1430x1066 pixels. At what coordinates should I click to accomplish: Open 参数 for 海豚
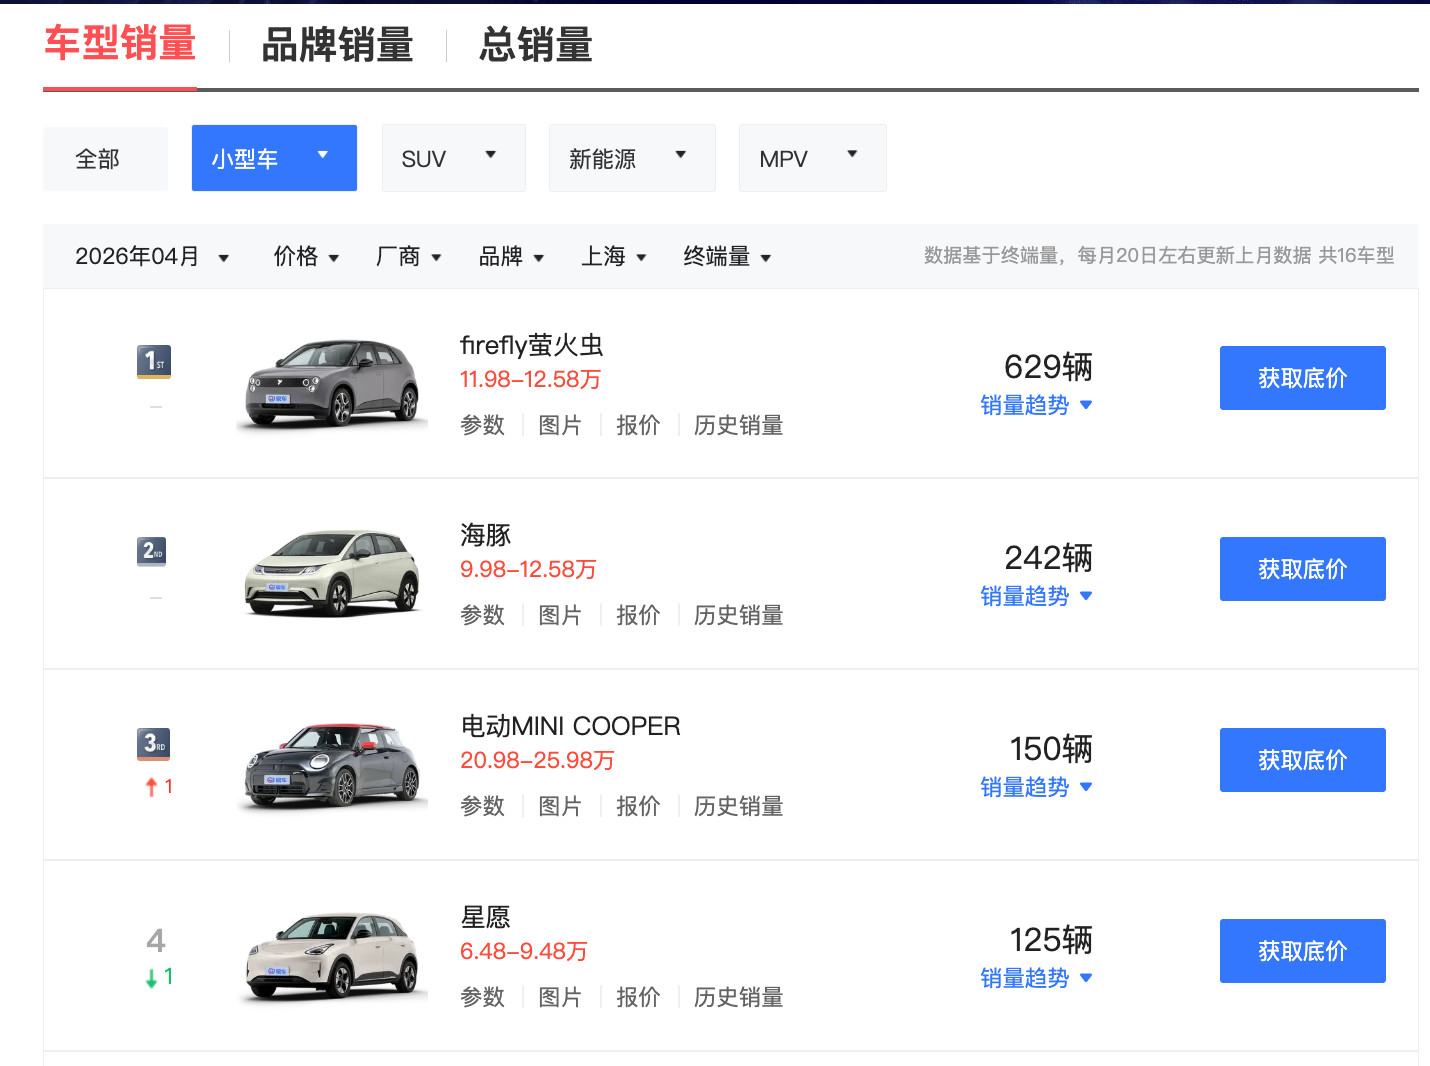click(x=483, y=615)
